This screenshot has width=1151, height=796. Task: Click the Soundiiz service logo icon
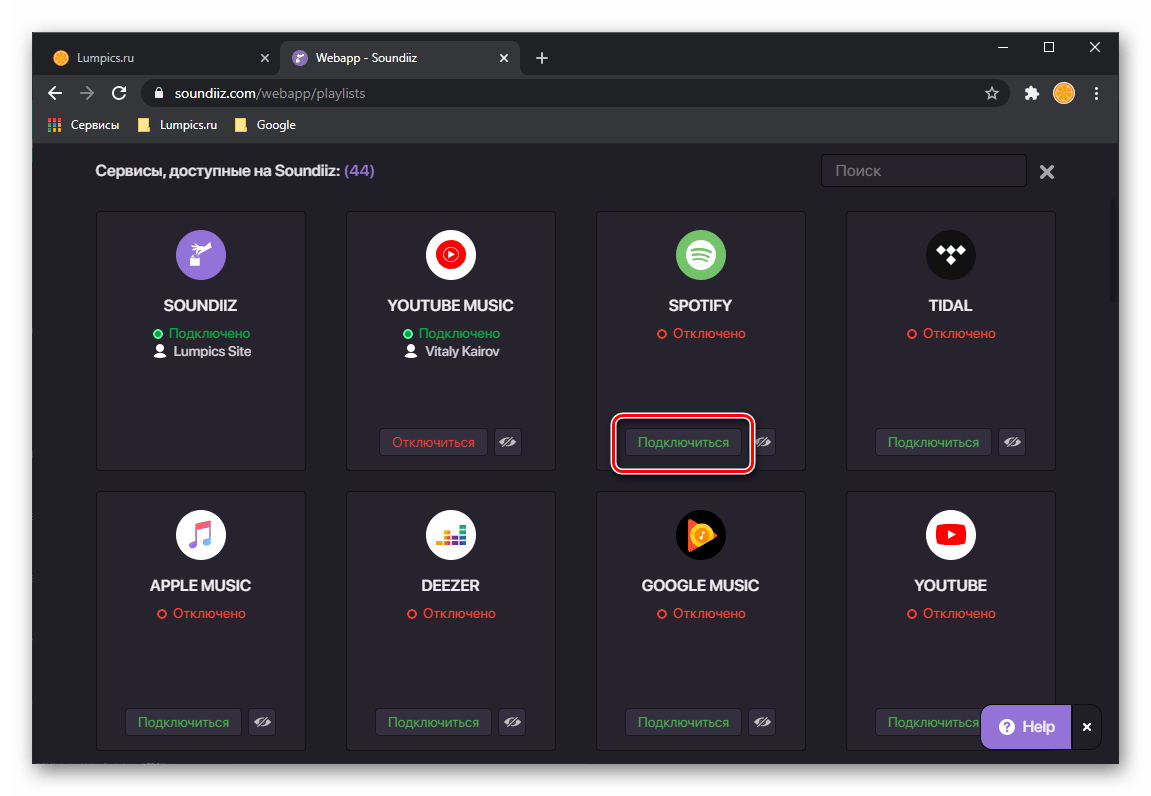200,255
